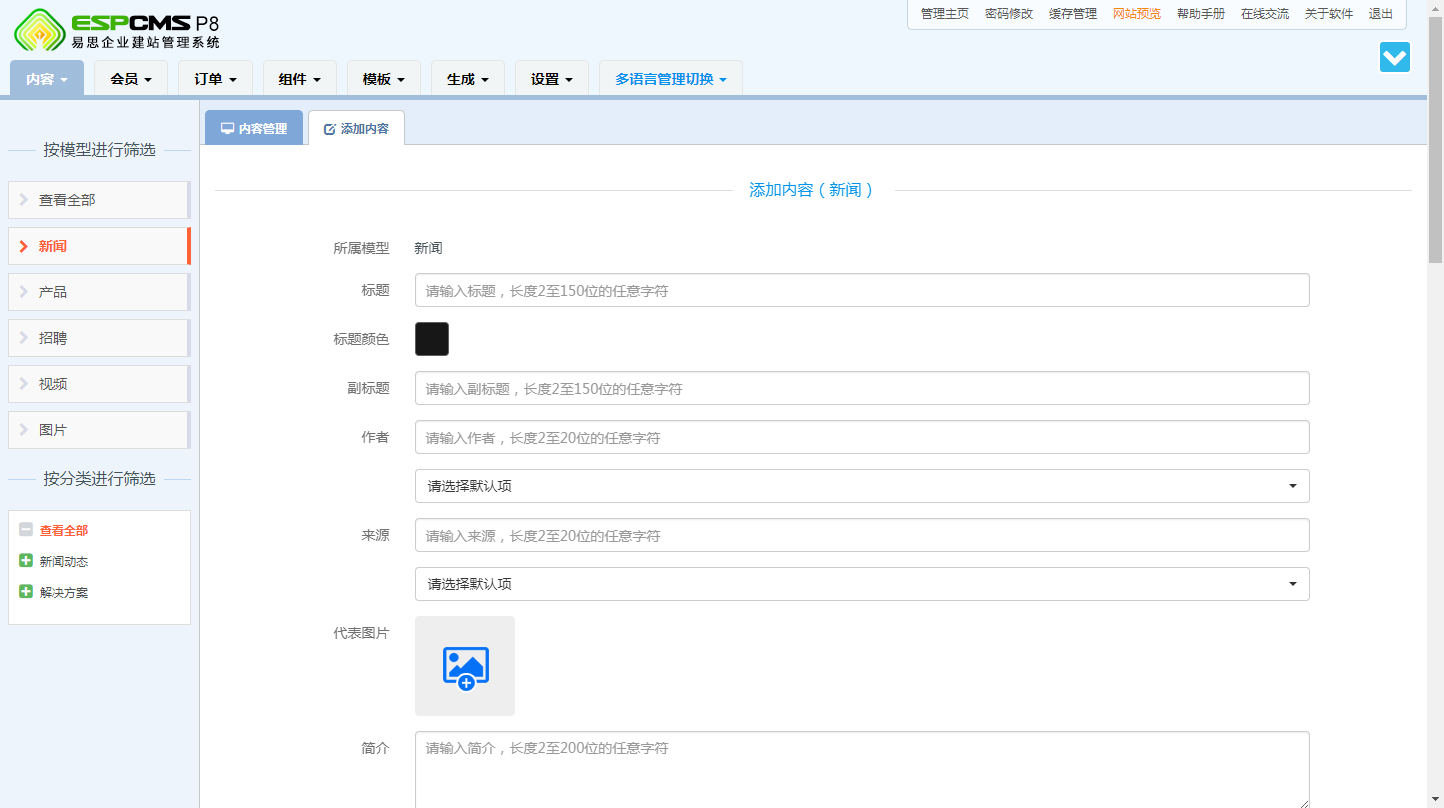The height and width of the screenshot is (808, 1444).
Task: Click the 标题 input field
Action: pos(862,290)
